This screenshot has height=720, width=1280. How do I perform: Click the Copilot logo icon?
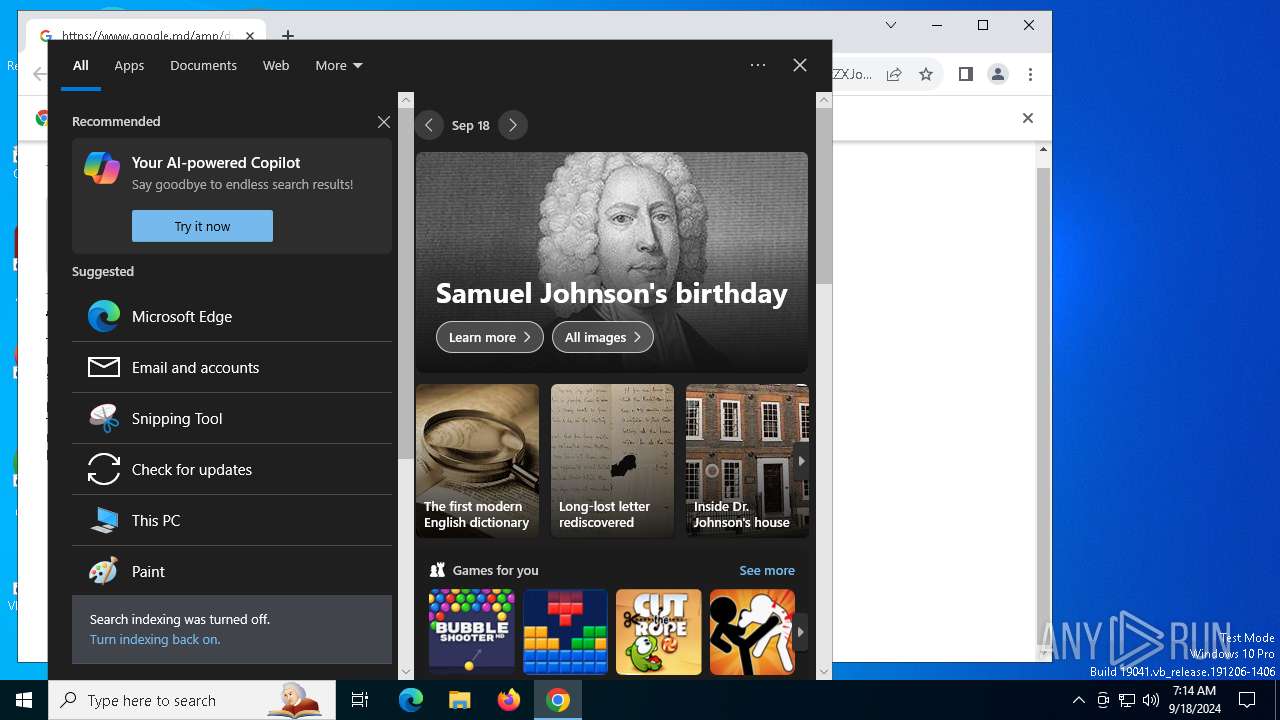coord(102,168)
